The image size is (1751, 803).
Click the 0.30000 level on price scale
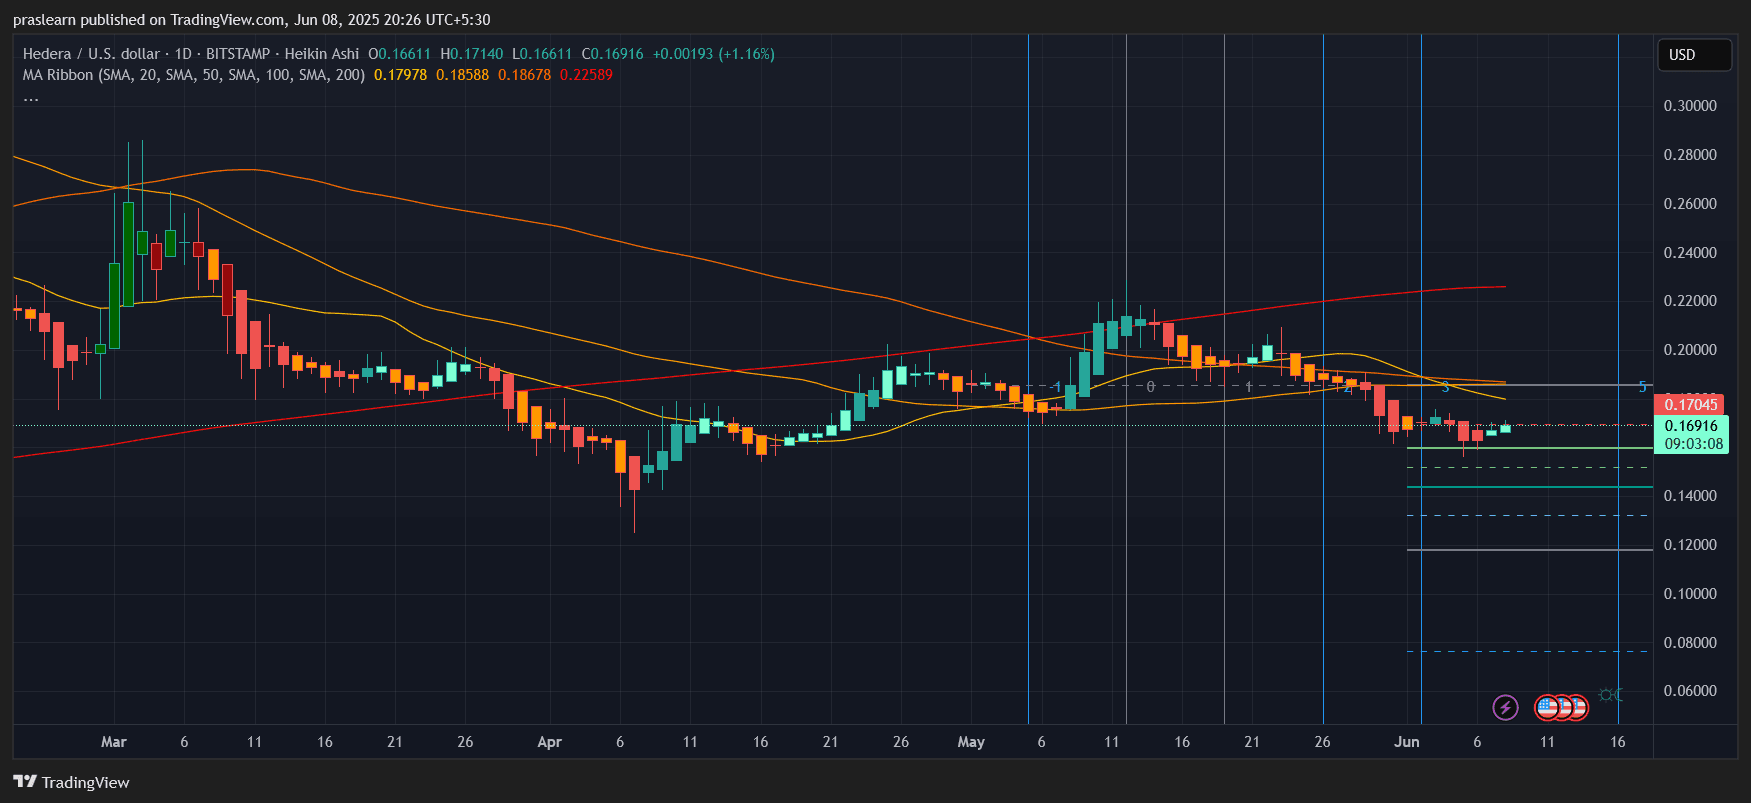point(1690,106)
